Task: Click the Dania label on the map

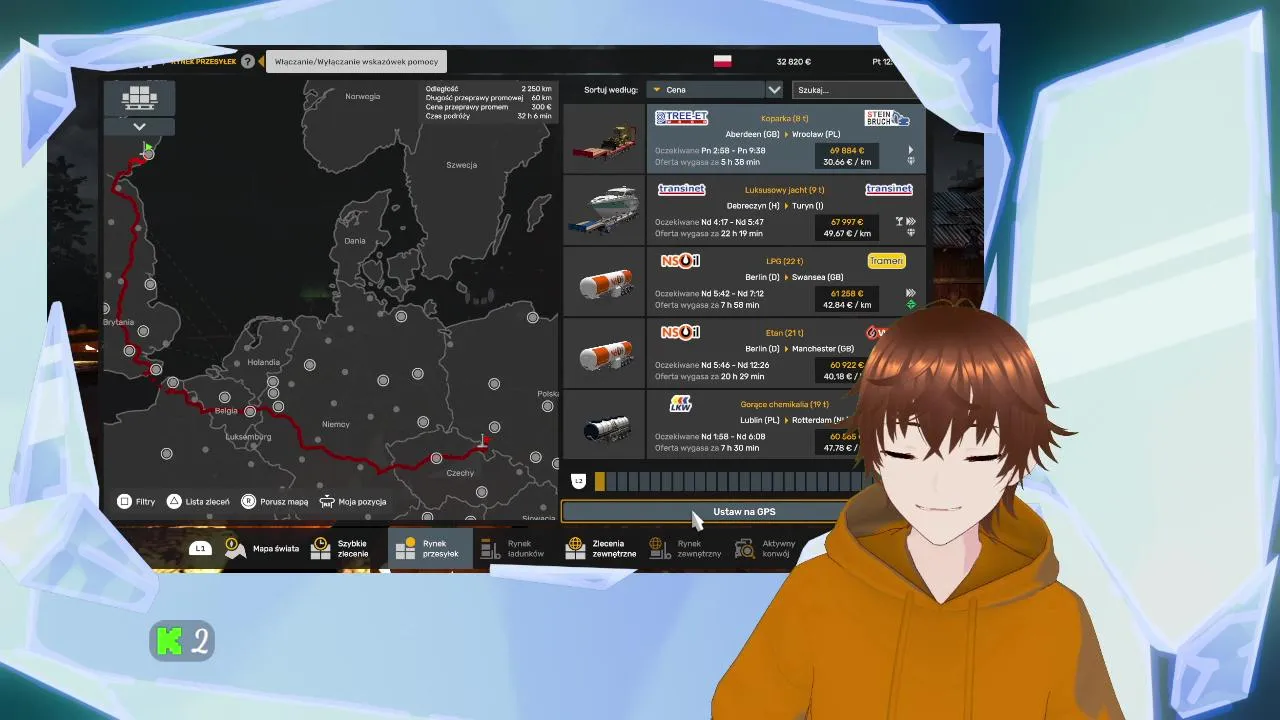Action: (355, 241)
